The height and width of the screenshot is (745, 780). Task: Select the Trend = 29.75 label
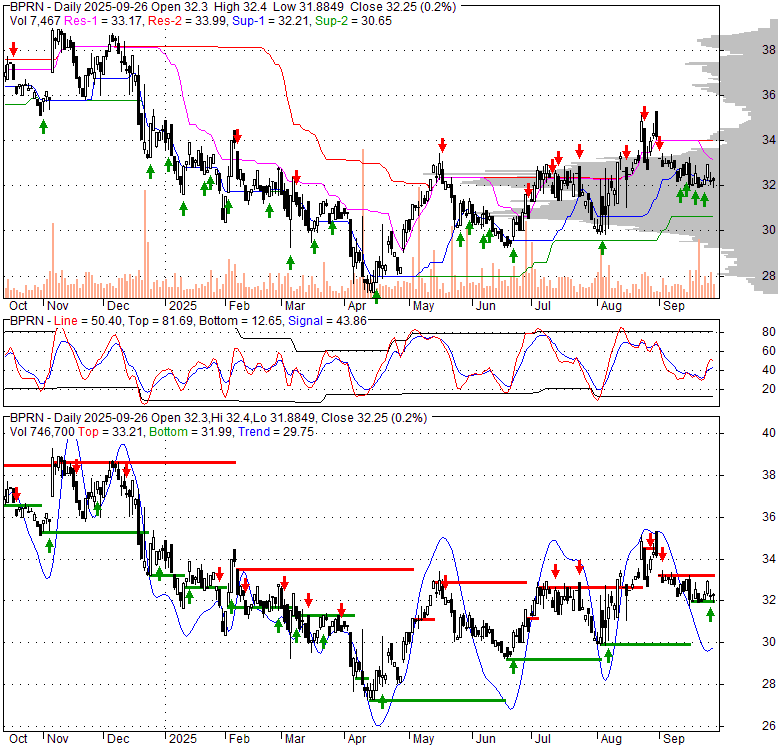[x=276, y=432]
